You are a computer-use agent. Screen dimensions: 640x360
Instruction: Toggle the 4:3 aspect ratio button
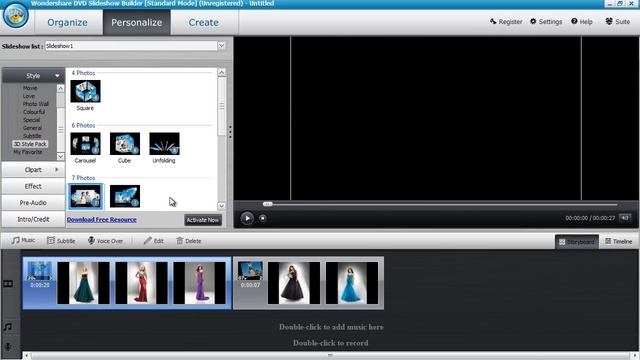click(x=624, y=218)
